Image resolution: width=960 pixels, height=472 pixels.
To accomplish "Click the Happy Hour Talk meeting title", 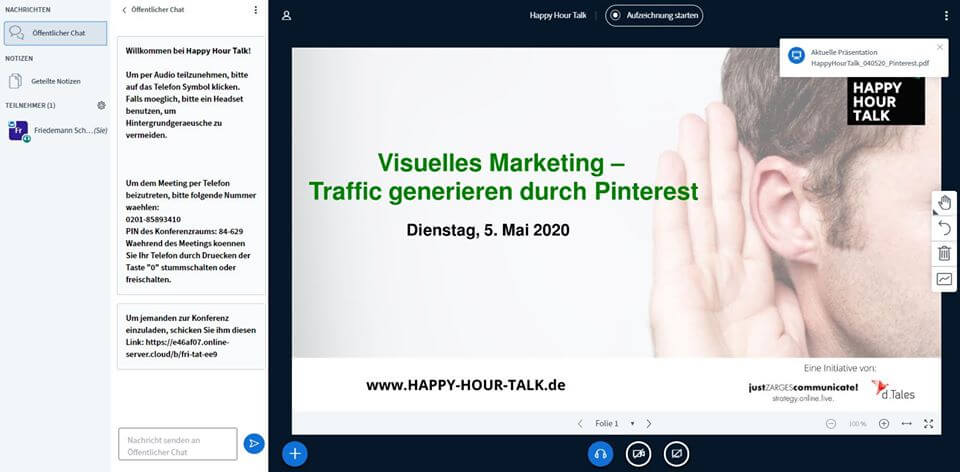I will [558, 15].
